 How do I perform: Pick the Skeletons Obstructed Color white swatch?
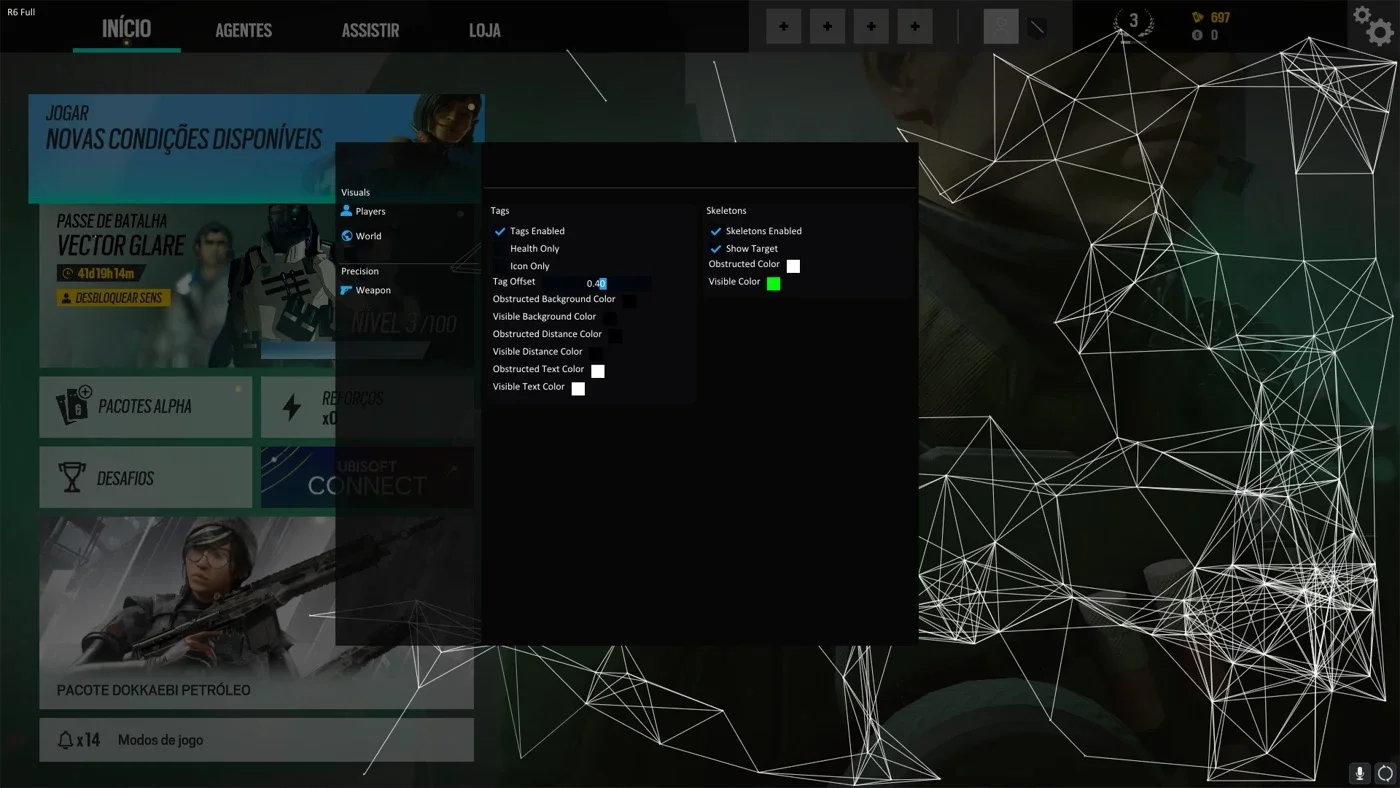point(793,266)
